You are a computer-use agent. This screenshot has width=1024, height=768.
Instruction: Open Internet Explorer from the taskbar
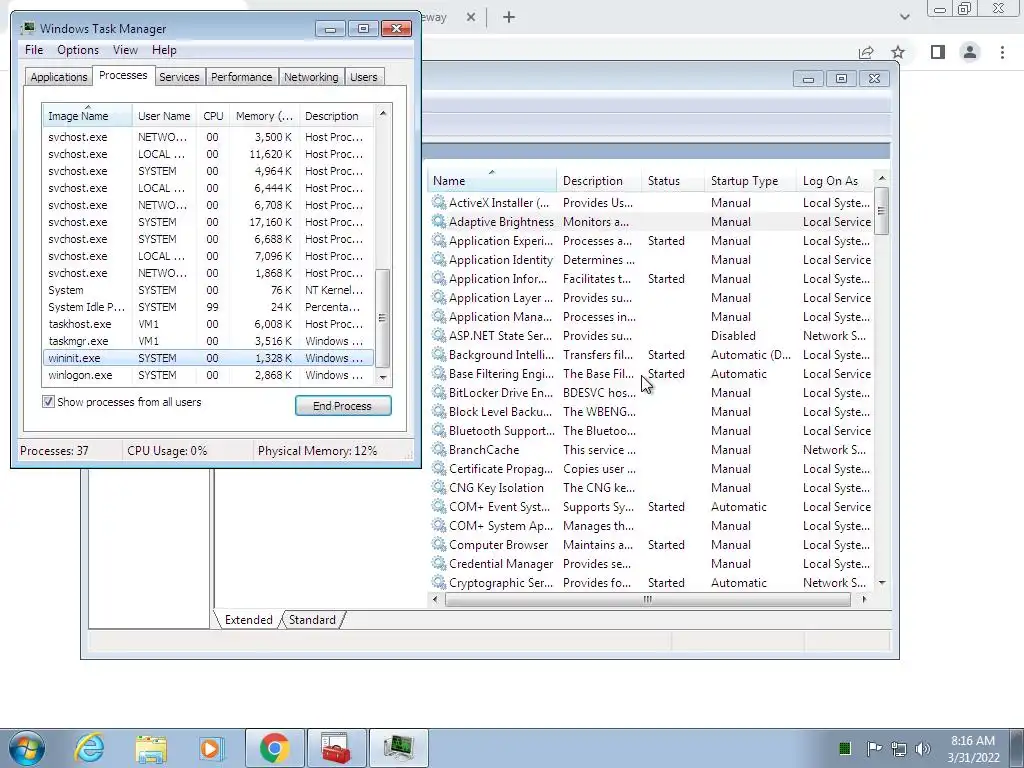point(89,748)
